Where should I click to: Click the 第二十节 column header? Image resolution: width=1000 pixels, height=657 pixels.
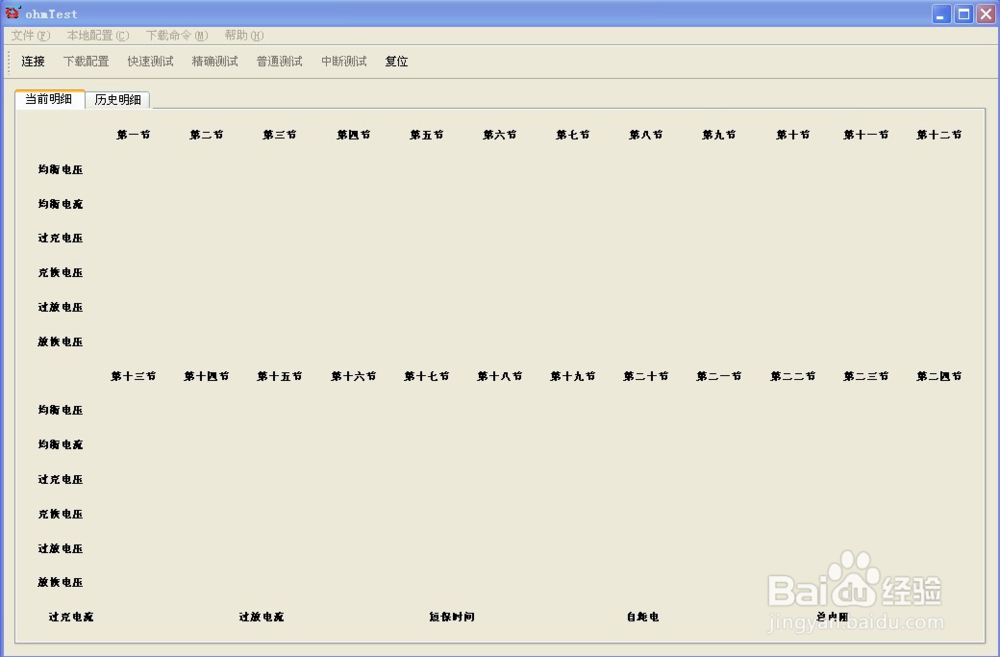[x=646, y=376]
